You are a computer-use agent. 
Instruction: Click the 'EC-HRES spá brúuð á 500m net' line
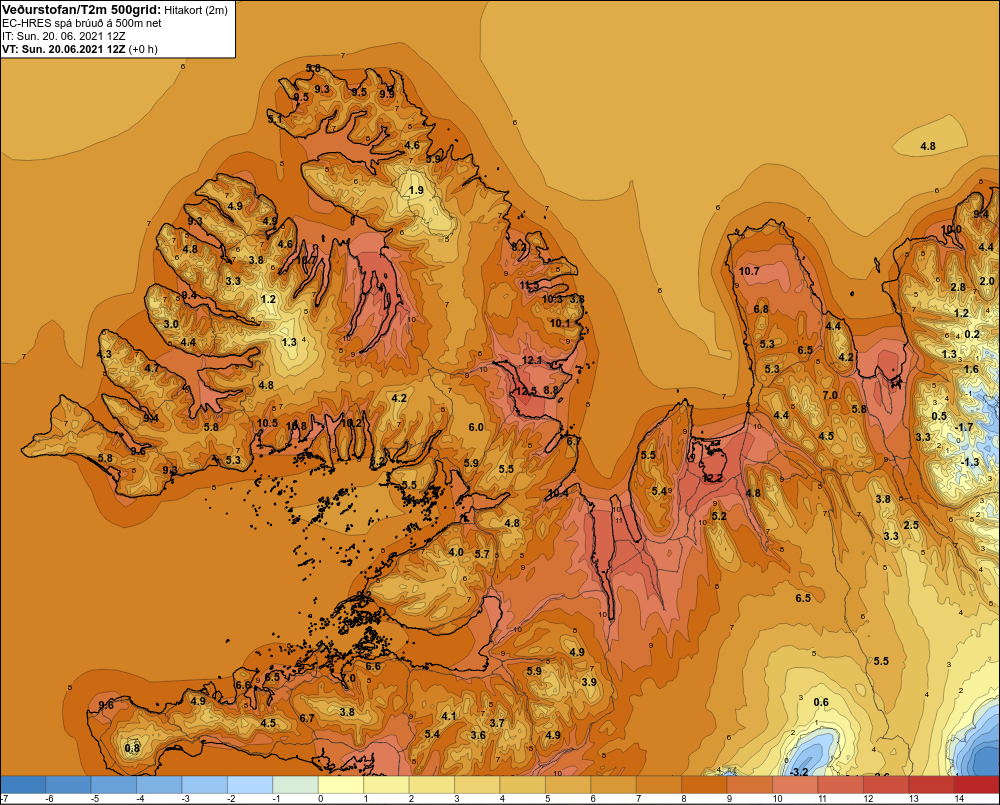click(82, 23)
